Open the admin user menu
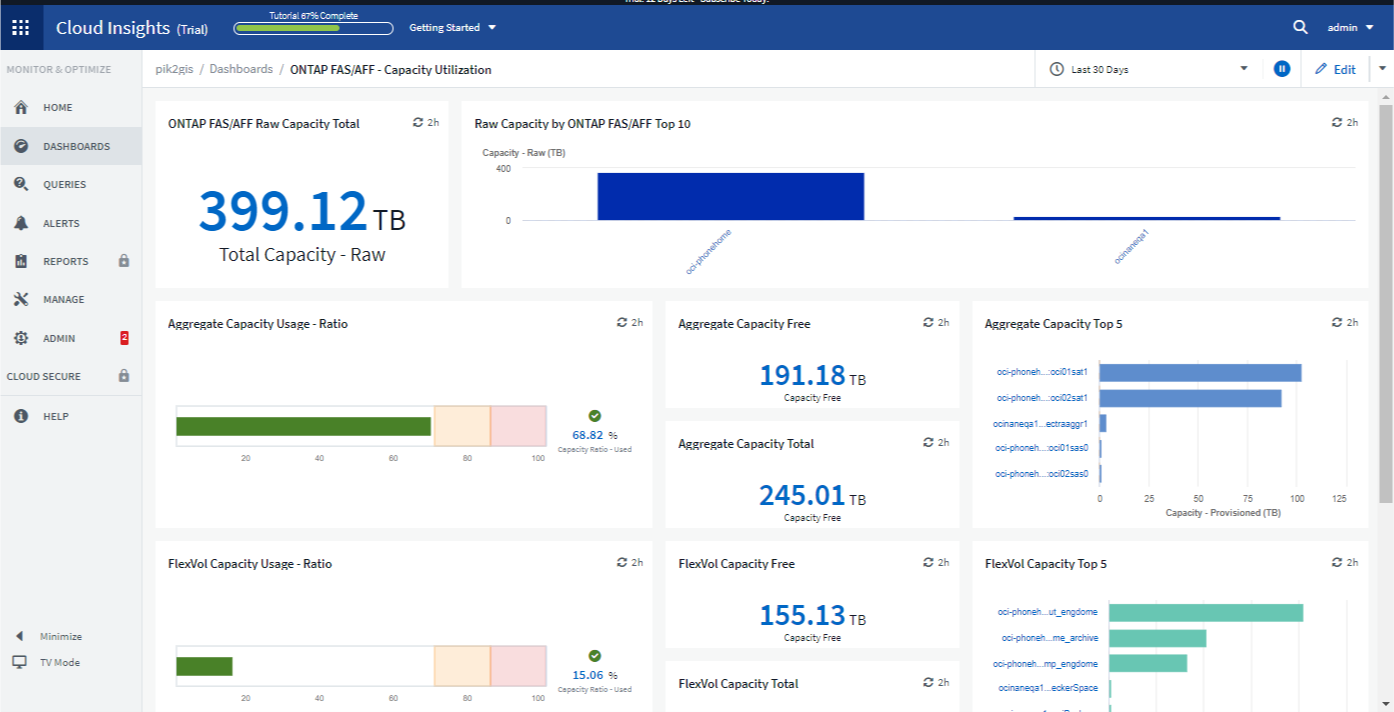 (1348, 28)
